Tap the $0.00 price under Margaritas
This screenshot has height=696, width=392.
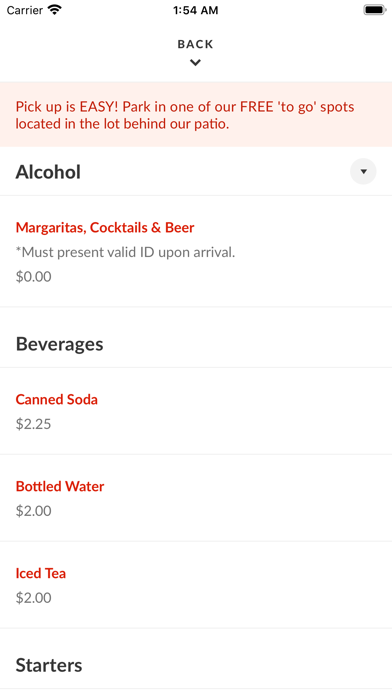coord(34,277)
